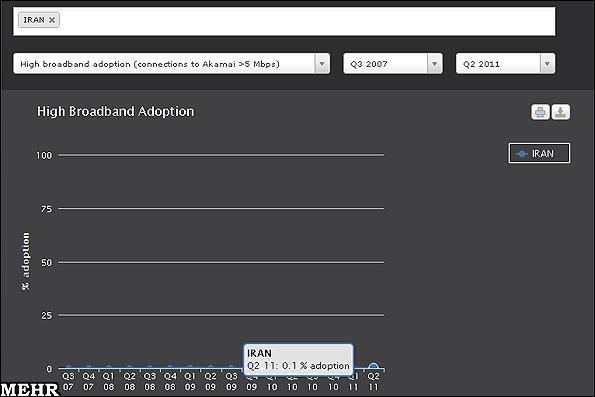Click the Q3 09 data point marker

231,367
